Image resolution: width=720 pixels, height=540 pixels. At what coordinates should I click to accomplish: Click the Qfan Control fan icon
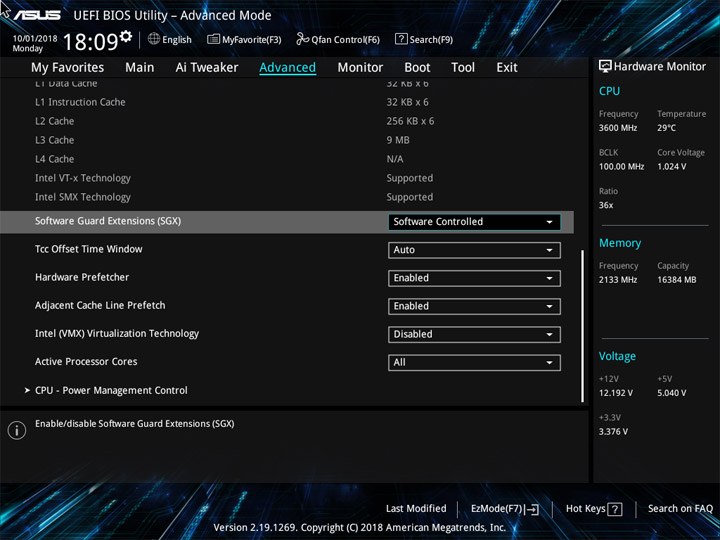(x=302, y=39)
